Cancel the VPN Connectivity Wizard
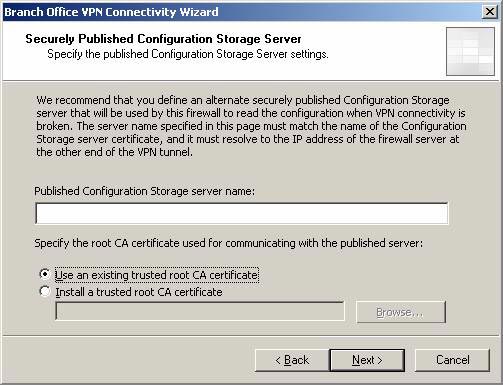 point(452,360)
